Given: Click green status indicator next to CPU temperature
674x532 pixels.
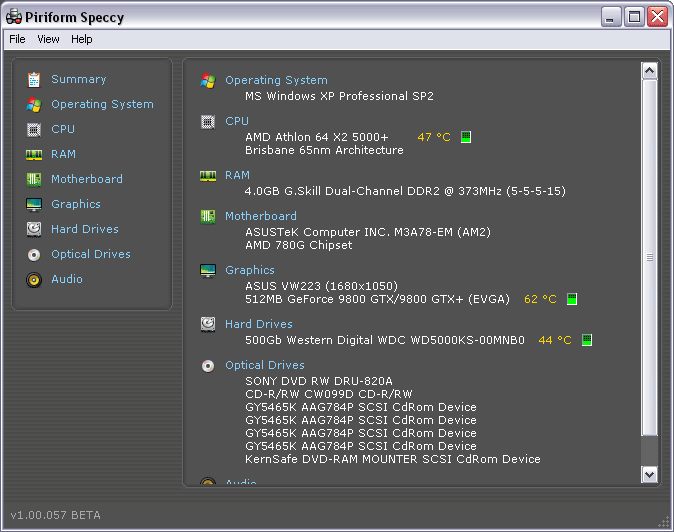Looking at the screenshot, I should pyautogui.click(x=466, y=137).
